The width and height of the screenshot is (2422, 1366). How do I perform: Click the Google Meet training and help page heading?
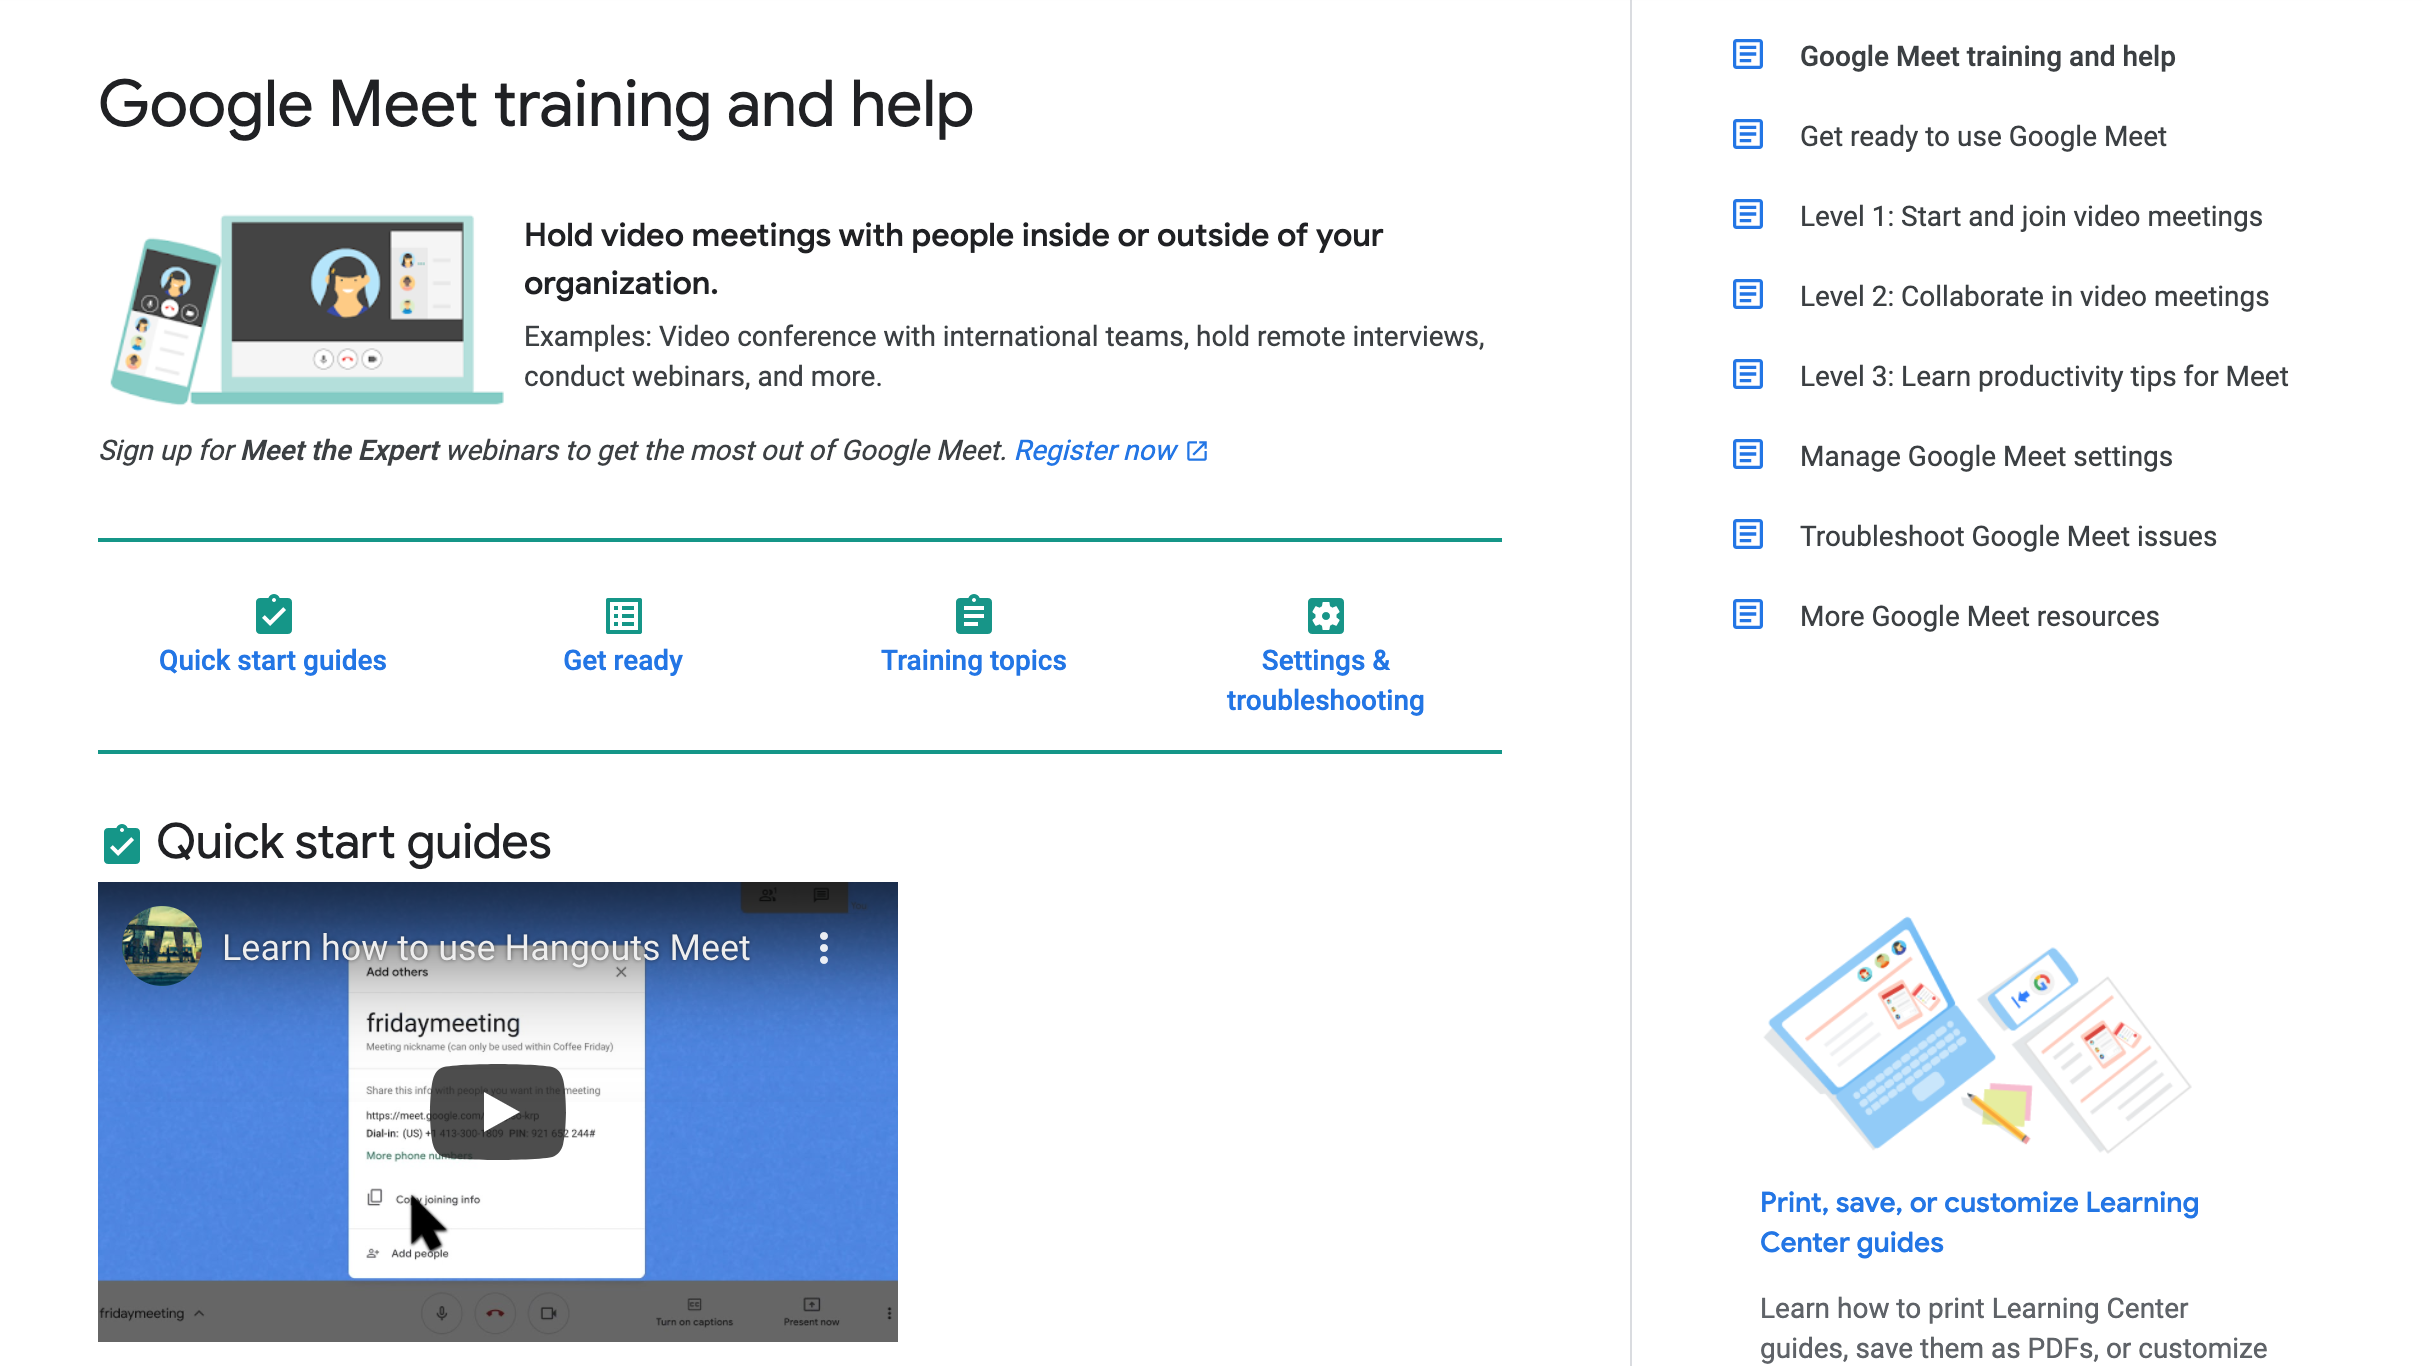[536, 105]
